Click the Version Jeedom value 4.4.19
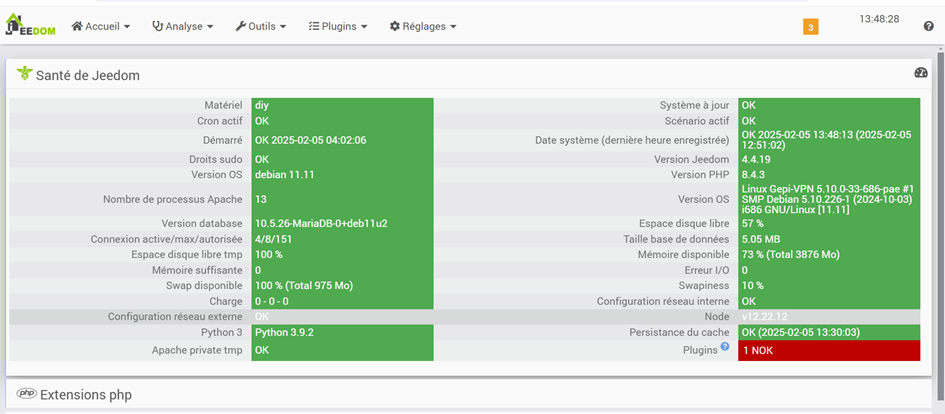The height and width of the screenshot is (414, 945). point(756,160)
